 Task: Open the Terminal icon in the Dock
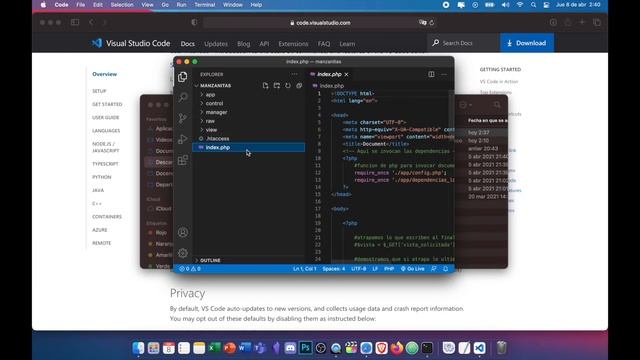point(427,348)
